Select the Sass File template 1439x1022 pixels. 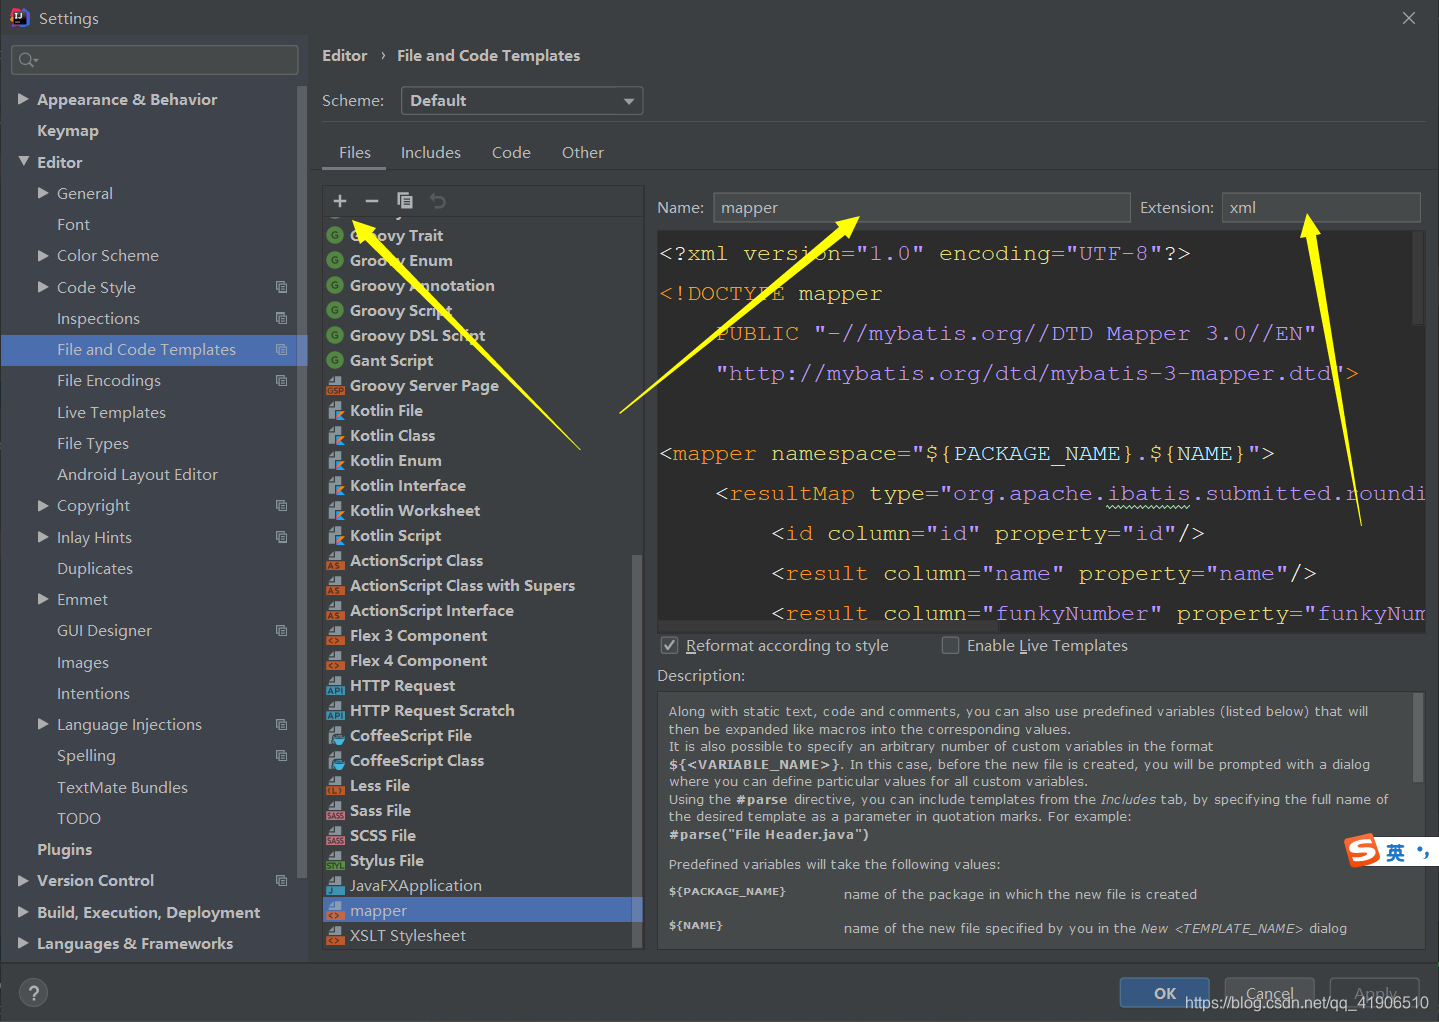point(380,810)
